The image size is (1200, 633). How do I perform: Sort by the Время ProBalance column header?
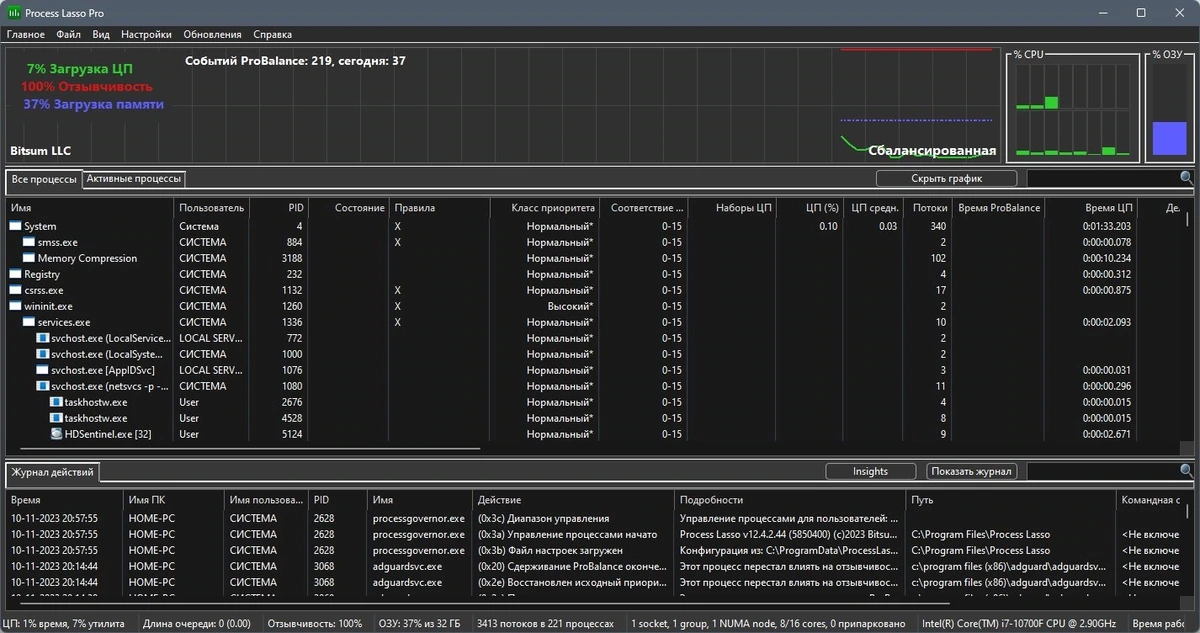click(999, 208)
